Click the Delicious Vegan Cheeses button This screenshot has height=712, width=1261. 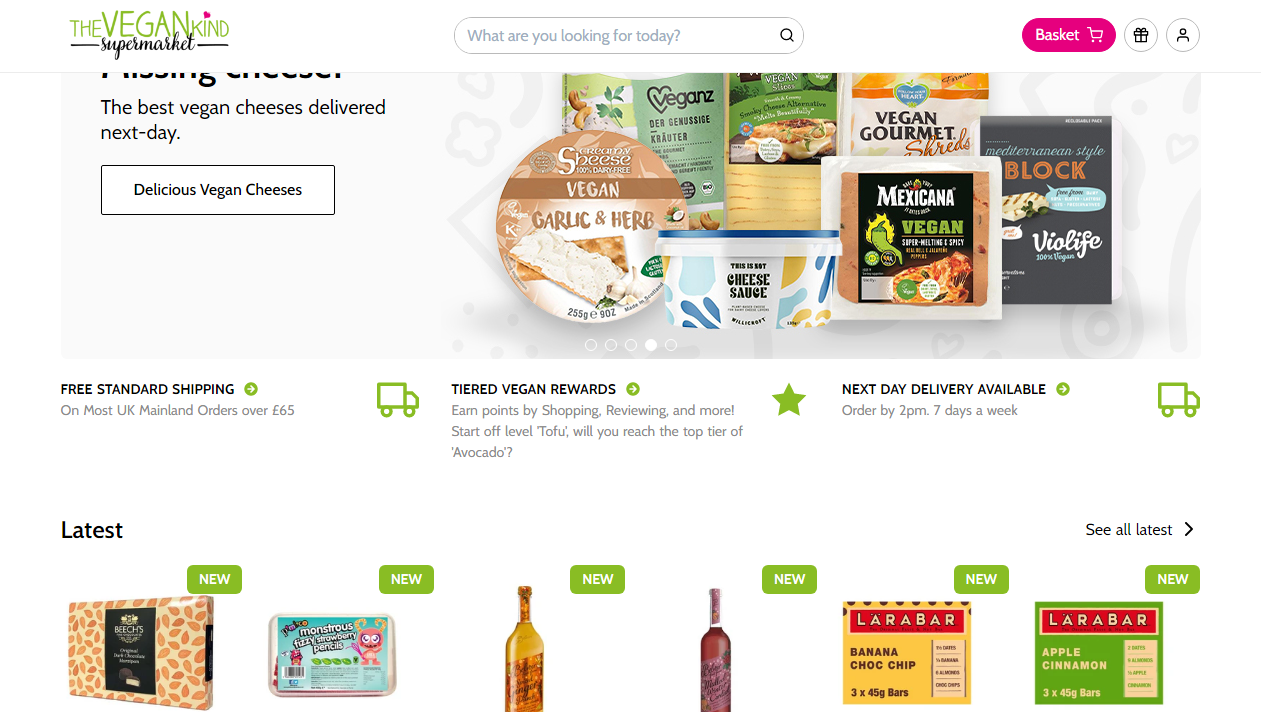pos(218,190)
